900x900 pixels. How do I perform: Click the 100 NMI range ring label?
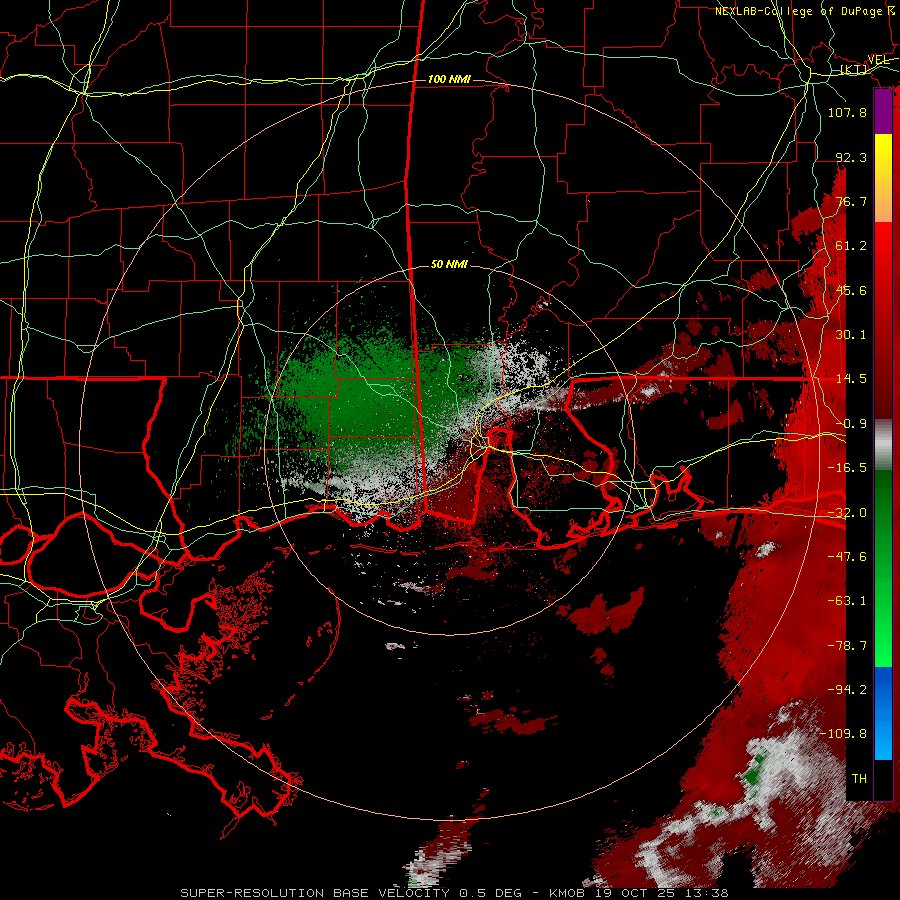449,79
